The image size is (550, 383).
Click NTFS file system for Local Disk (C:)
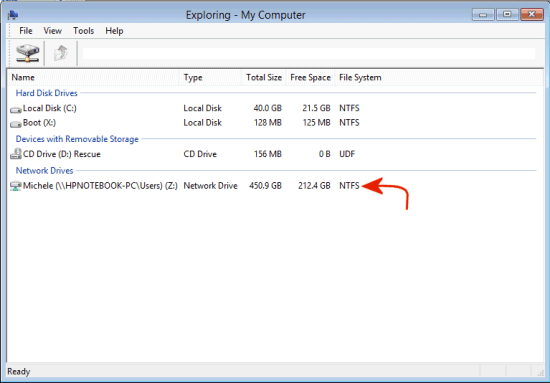[x=349, y=108]
